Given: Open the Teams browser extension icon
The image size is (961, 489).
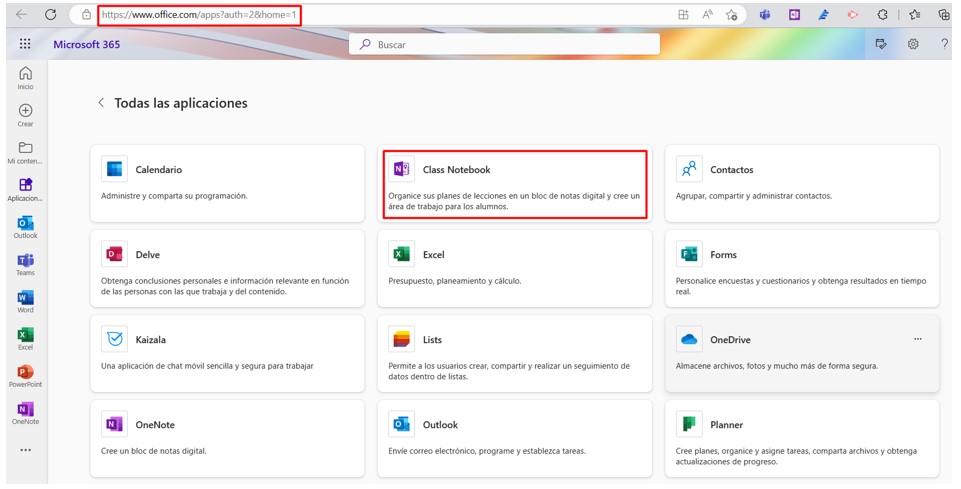Looking at the screenshot, I should (765, 15).
